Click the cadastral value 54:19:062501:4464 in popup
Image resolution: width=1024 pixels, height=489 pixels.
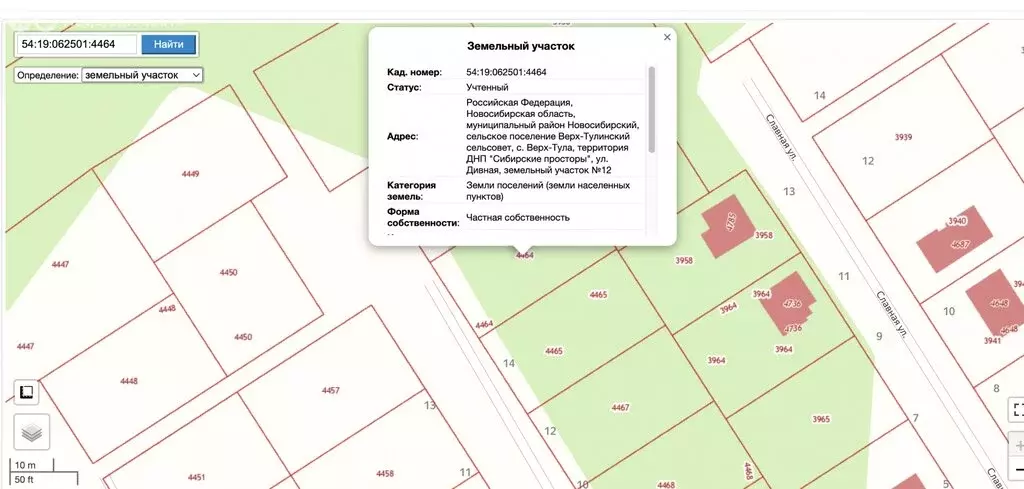tap(506, 72)
